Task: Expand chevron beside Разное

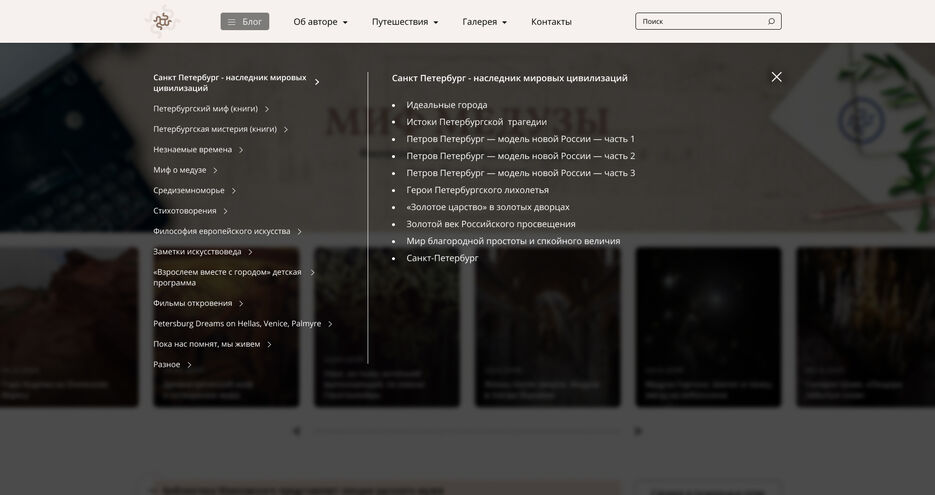Action: pos(189,365)
